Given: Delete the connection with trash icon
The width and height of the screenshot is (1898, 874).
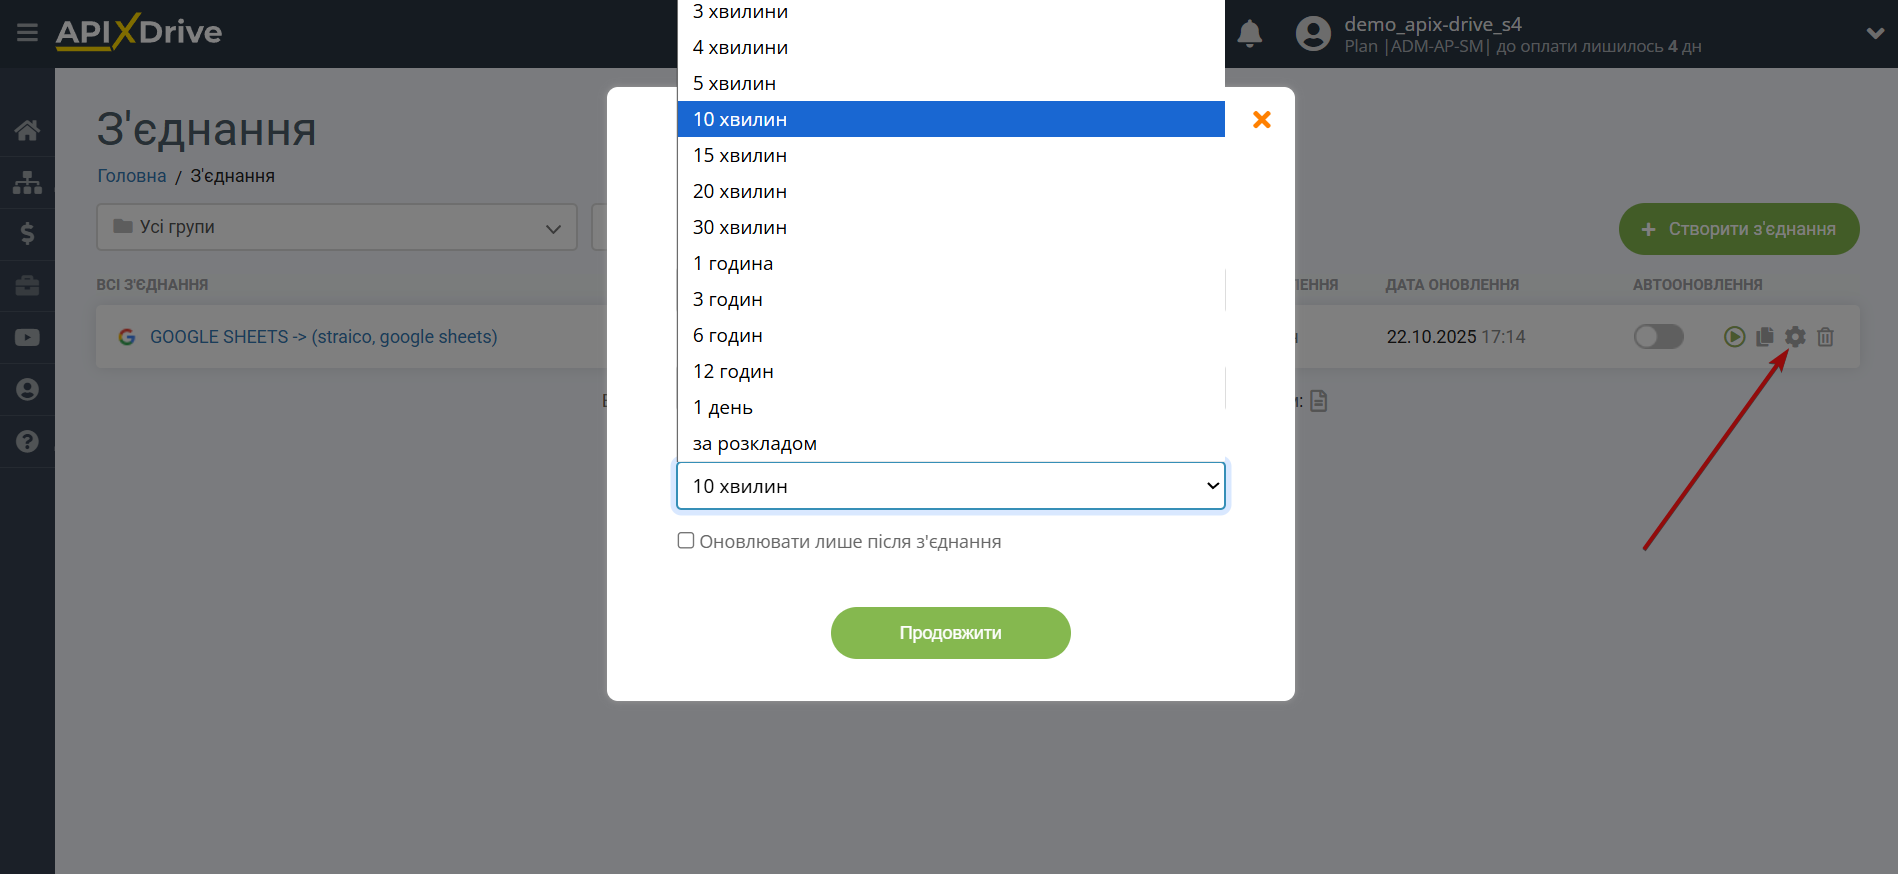Looking at the screenshot, I should (x=1825, y=337).
